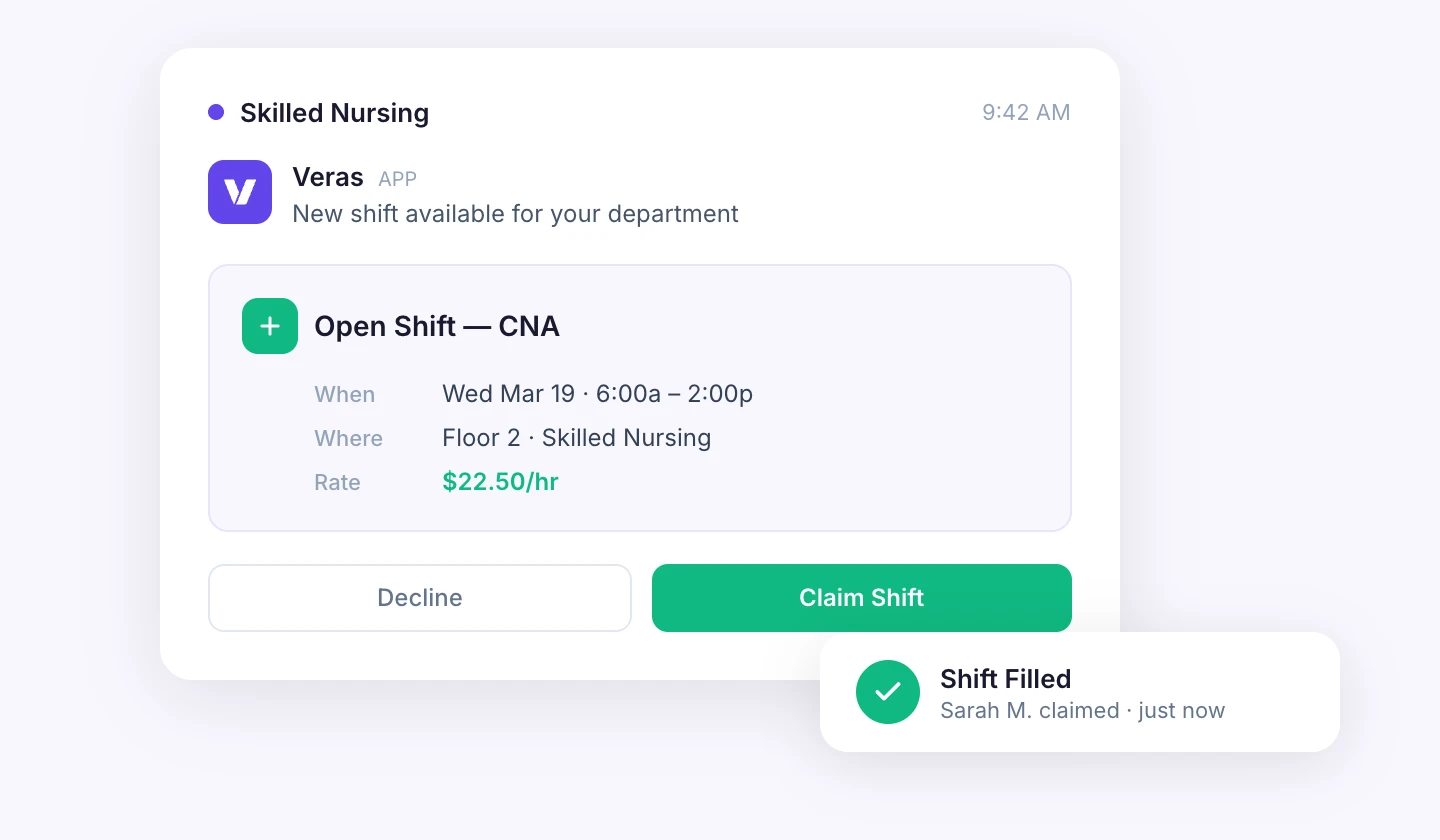Select the Wed Mar 19 shift time
Image resolution: width=1440 pixels, height=840 pixels.
pos(597,394)
